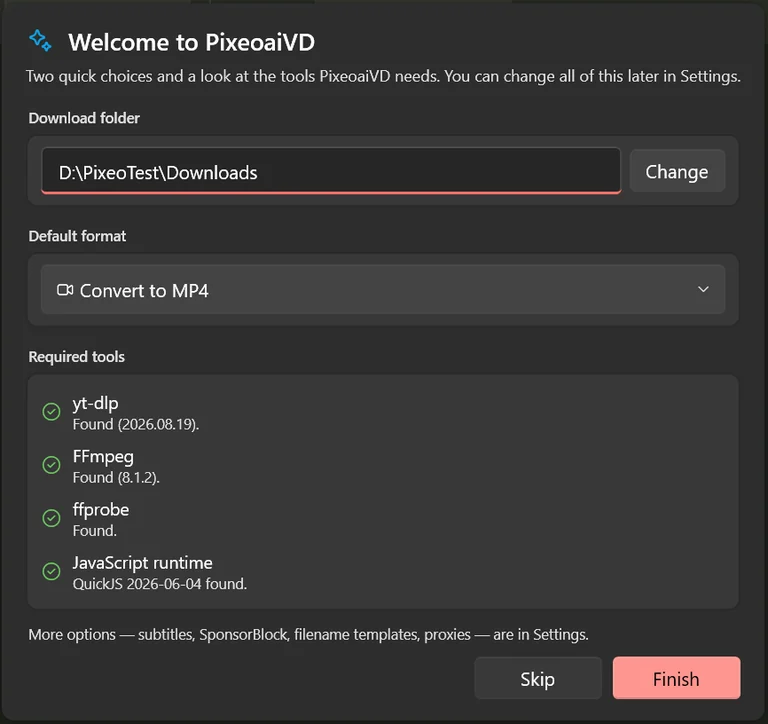
Task: Click the green check icon next to FFmpeg
Action: pos(51,465)
